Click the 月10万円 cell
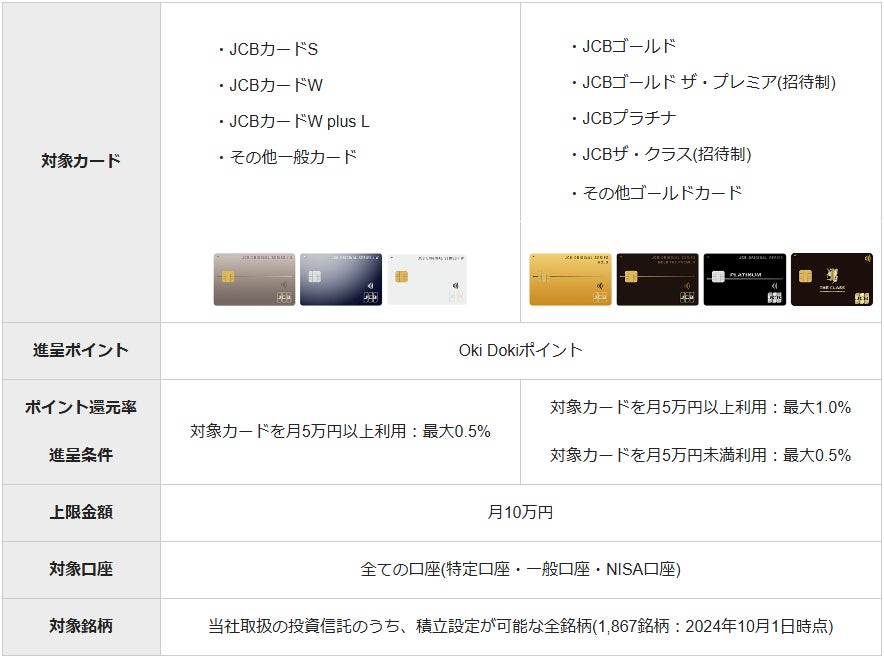 (520, 512)
